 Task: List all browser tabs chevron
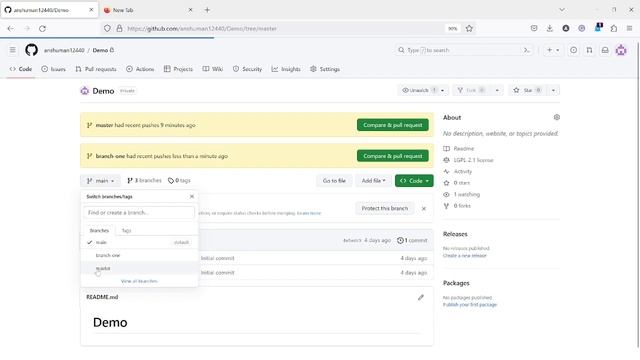click(x=562, y=10)
